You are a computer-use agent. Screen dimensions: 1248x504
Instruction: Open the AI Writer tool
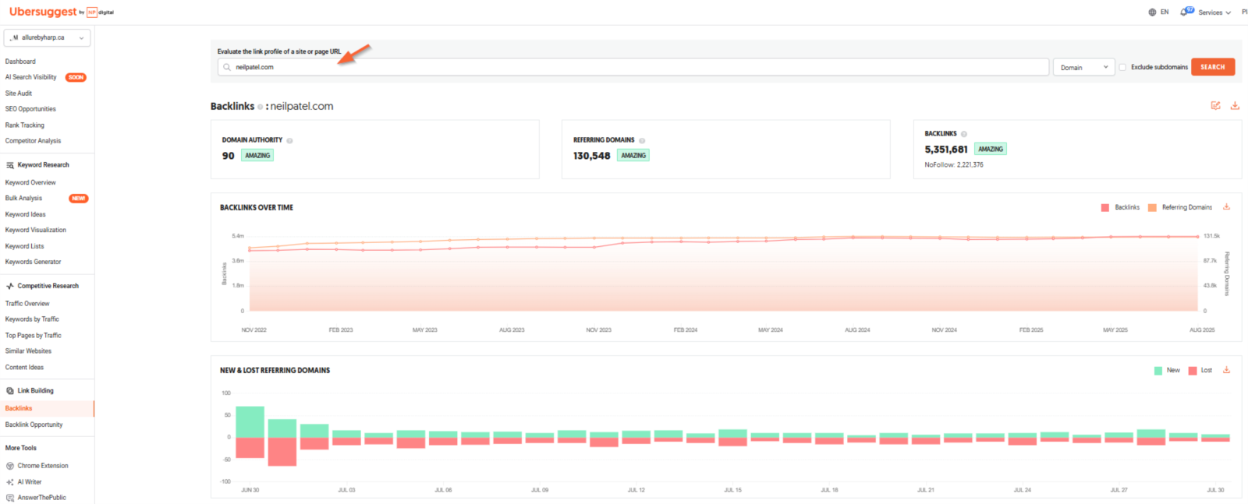coord(29,482)
